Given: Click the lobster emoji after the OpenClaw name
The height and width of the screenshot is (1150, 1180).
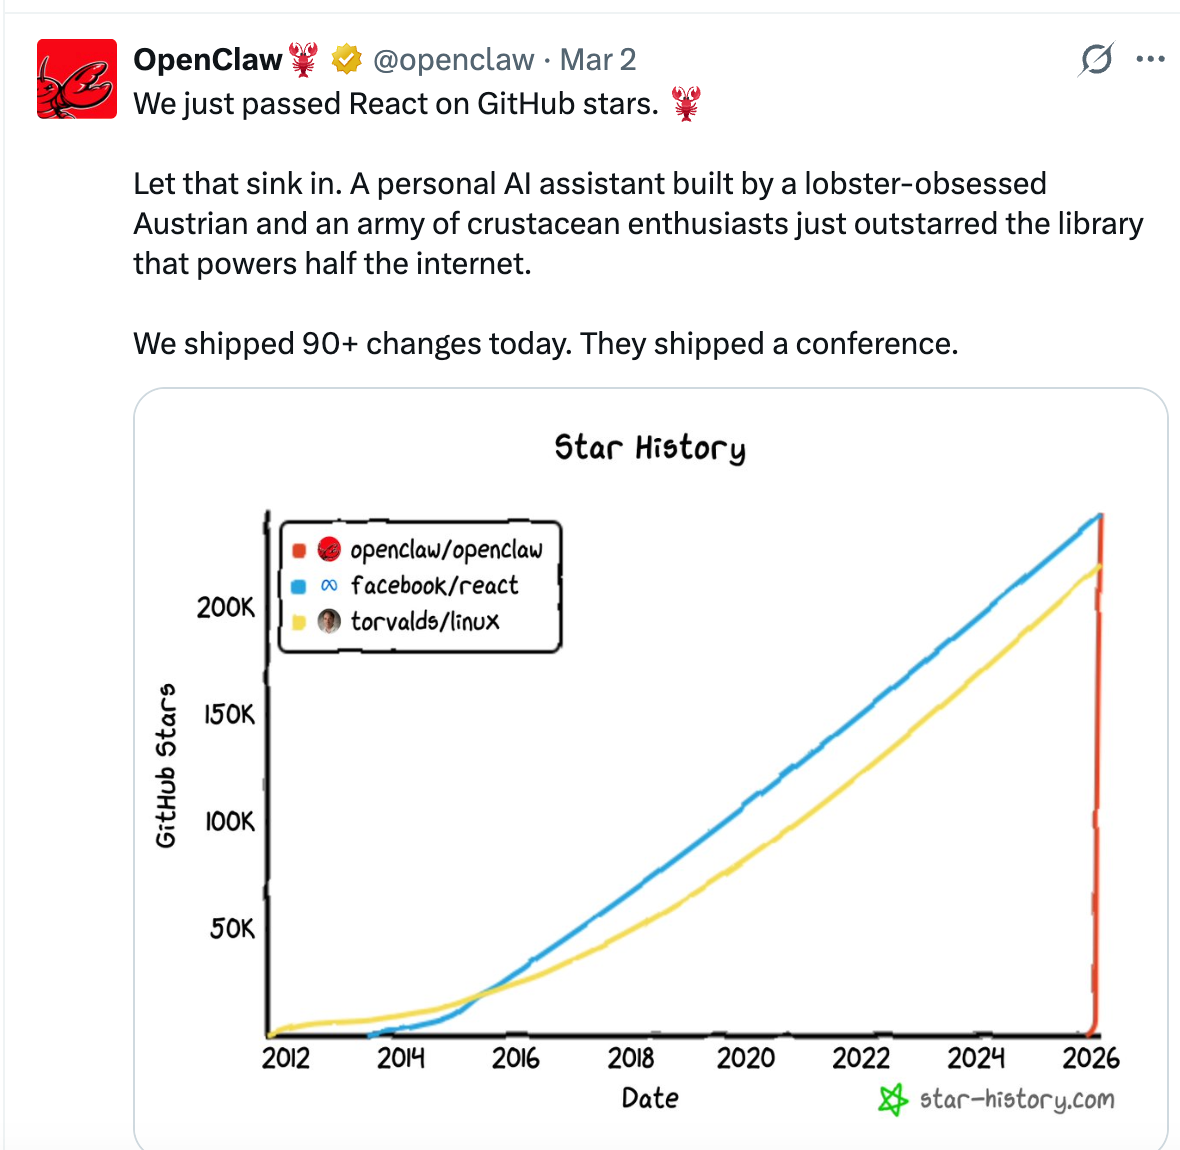Looking at the screenshot, I should [304, 60].
